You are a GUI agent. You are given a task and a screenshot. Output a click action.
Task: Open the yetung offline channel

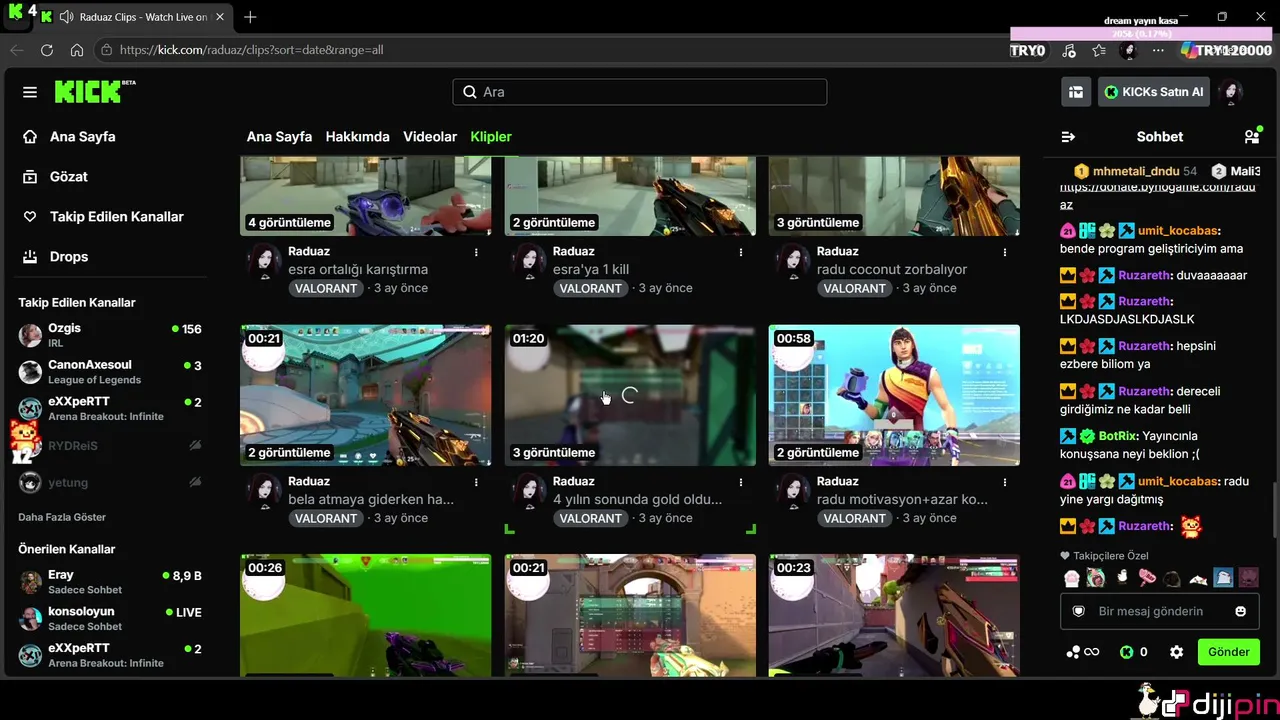(110, 482)
